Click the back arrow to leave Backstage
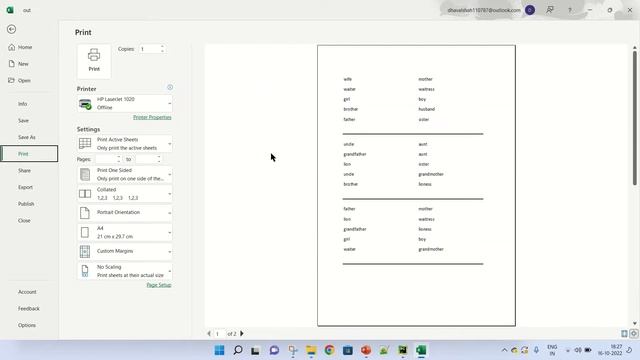Screen dimensions: 640x360 [x=11, y=29]
